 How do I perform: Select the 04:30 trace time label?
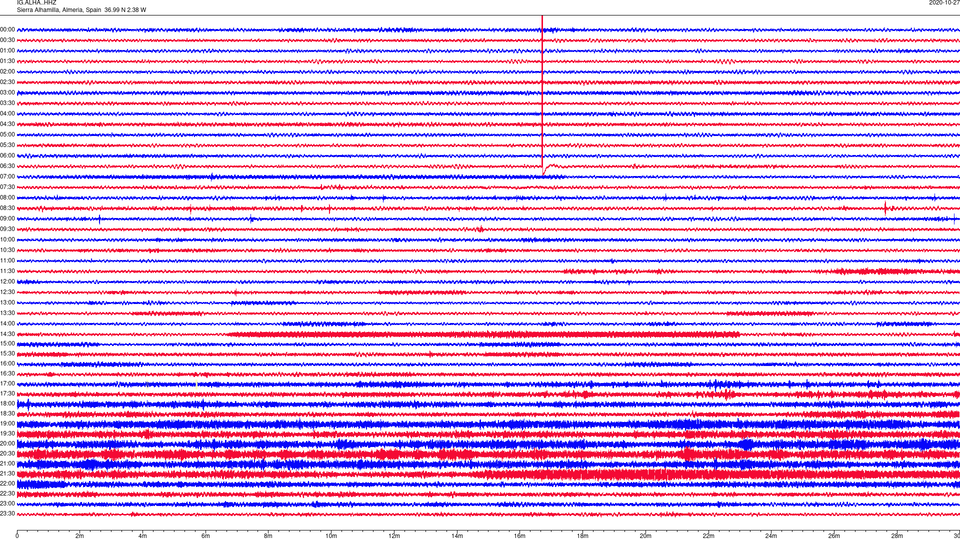pyautogui.click(x=7, y=124)
